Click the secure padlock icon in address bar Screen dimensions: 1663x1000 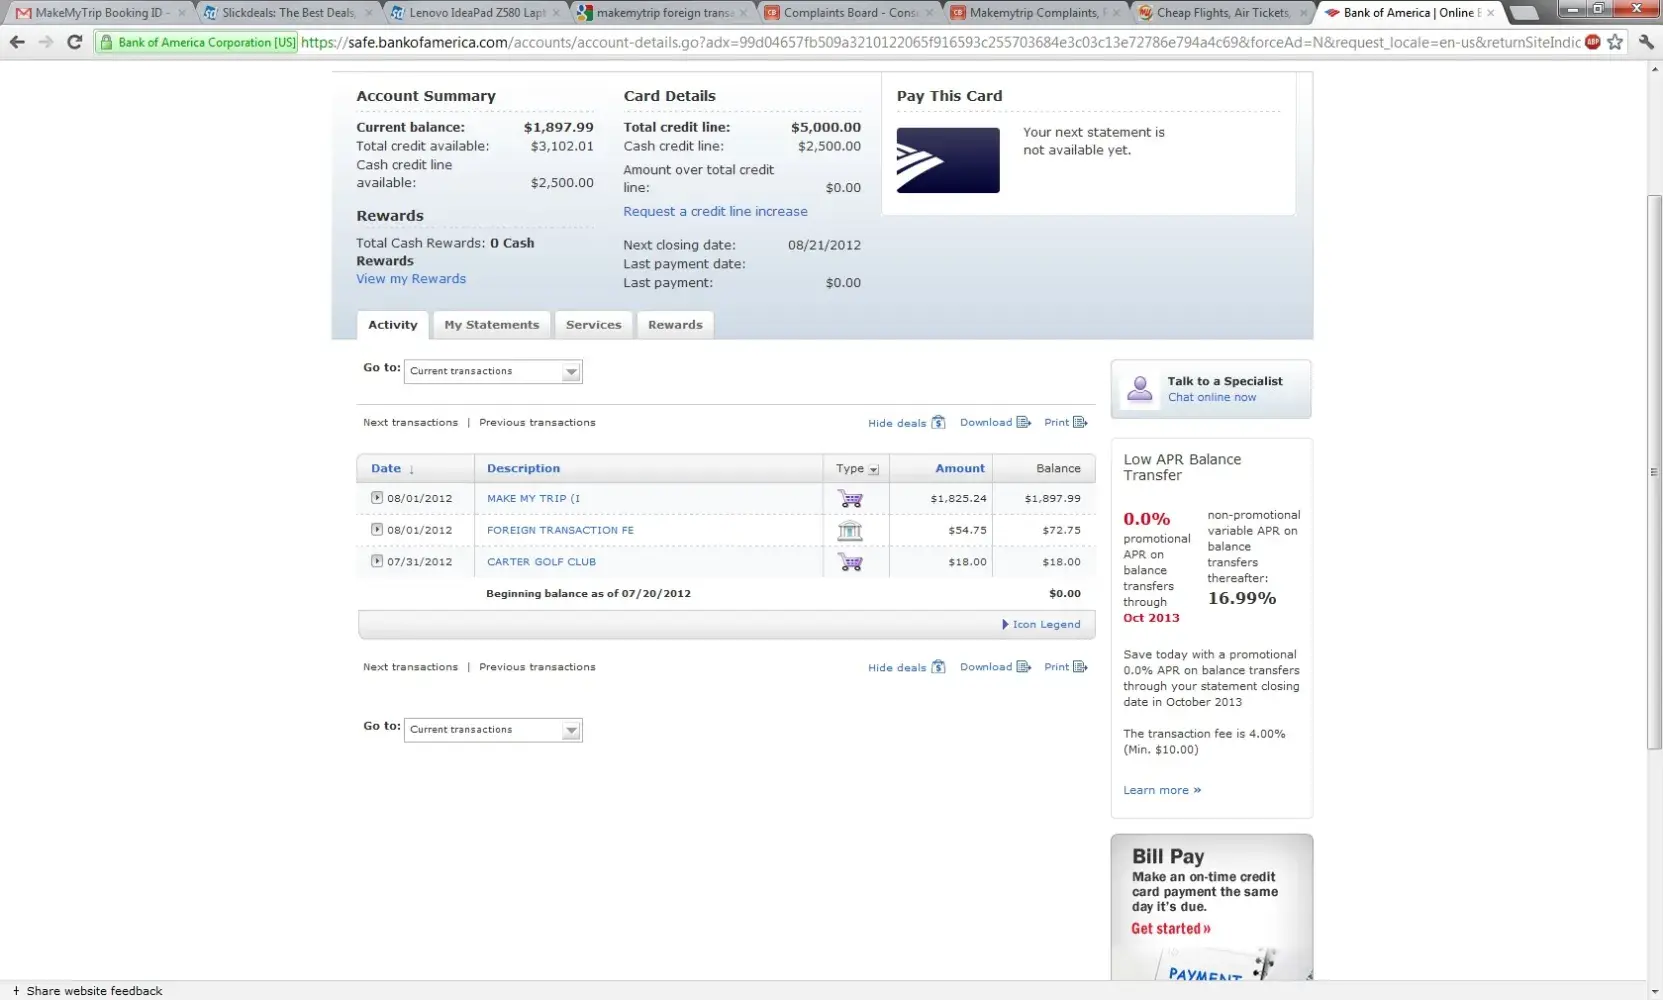point(106,42)
